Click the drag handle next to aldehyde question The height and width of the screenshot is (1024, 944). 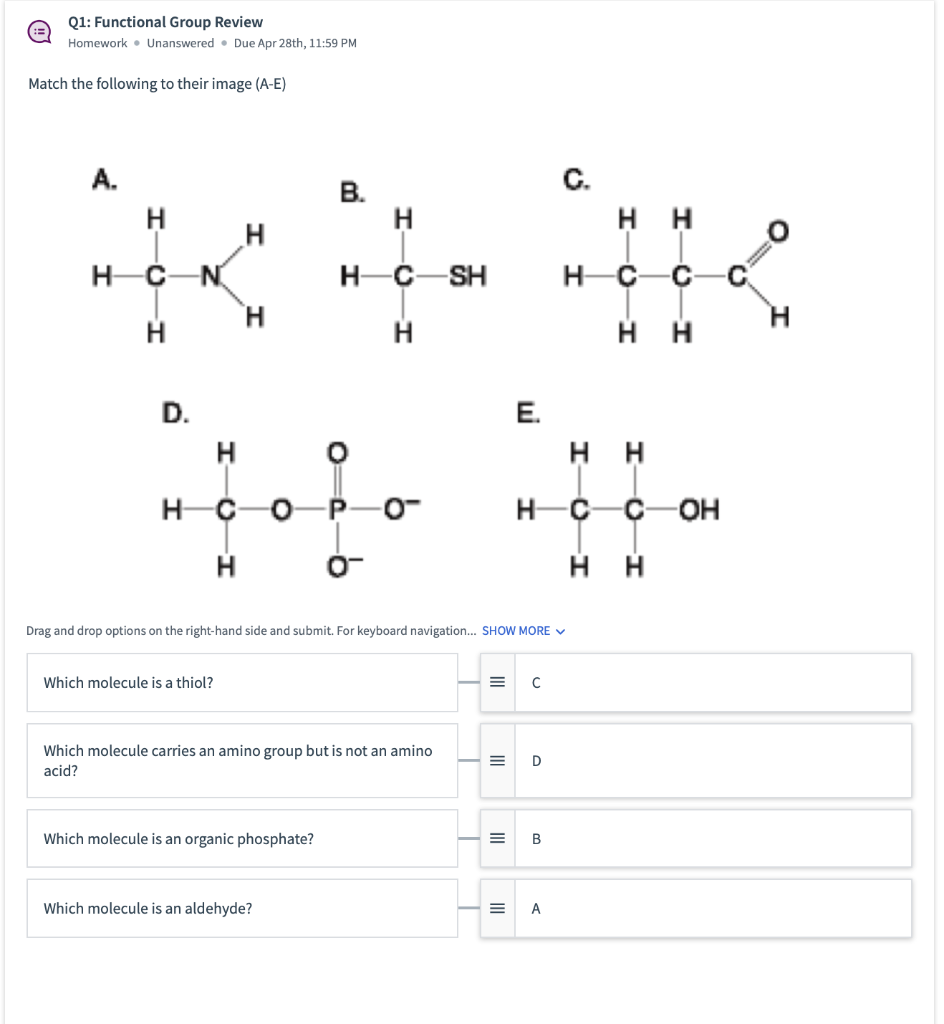coord(495,907)
